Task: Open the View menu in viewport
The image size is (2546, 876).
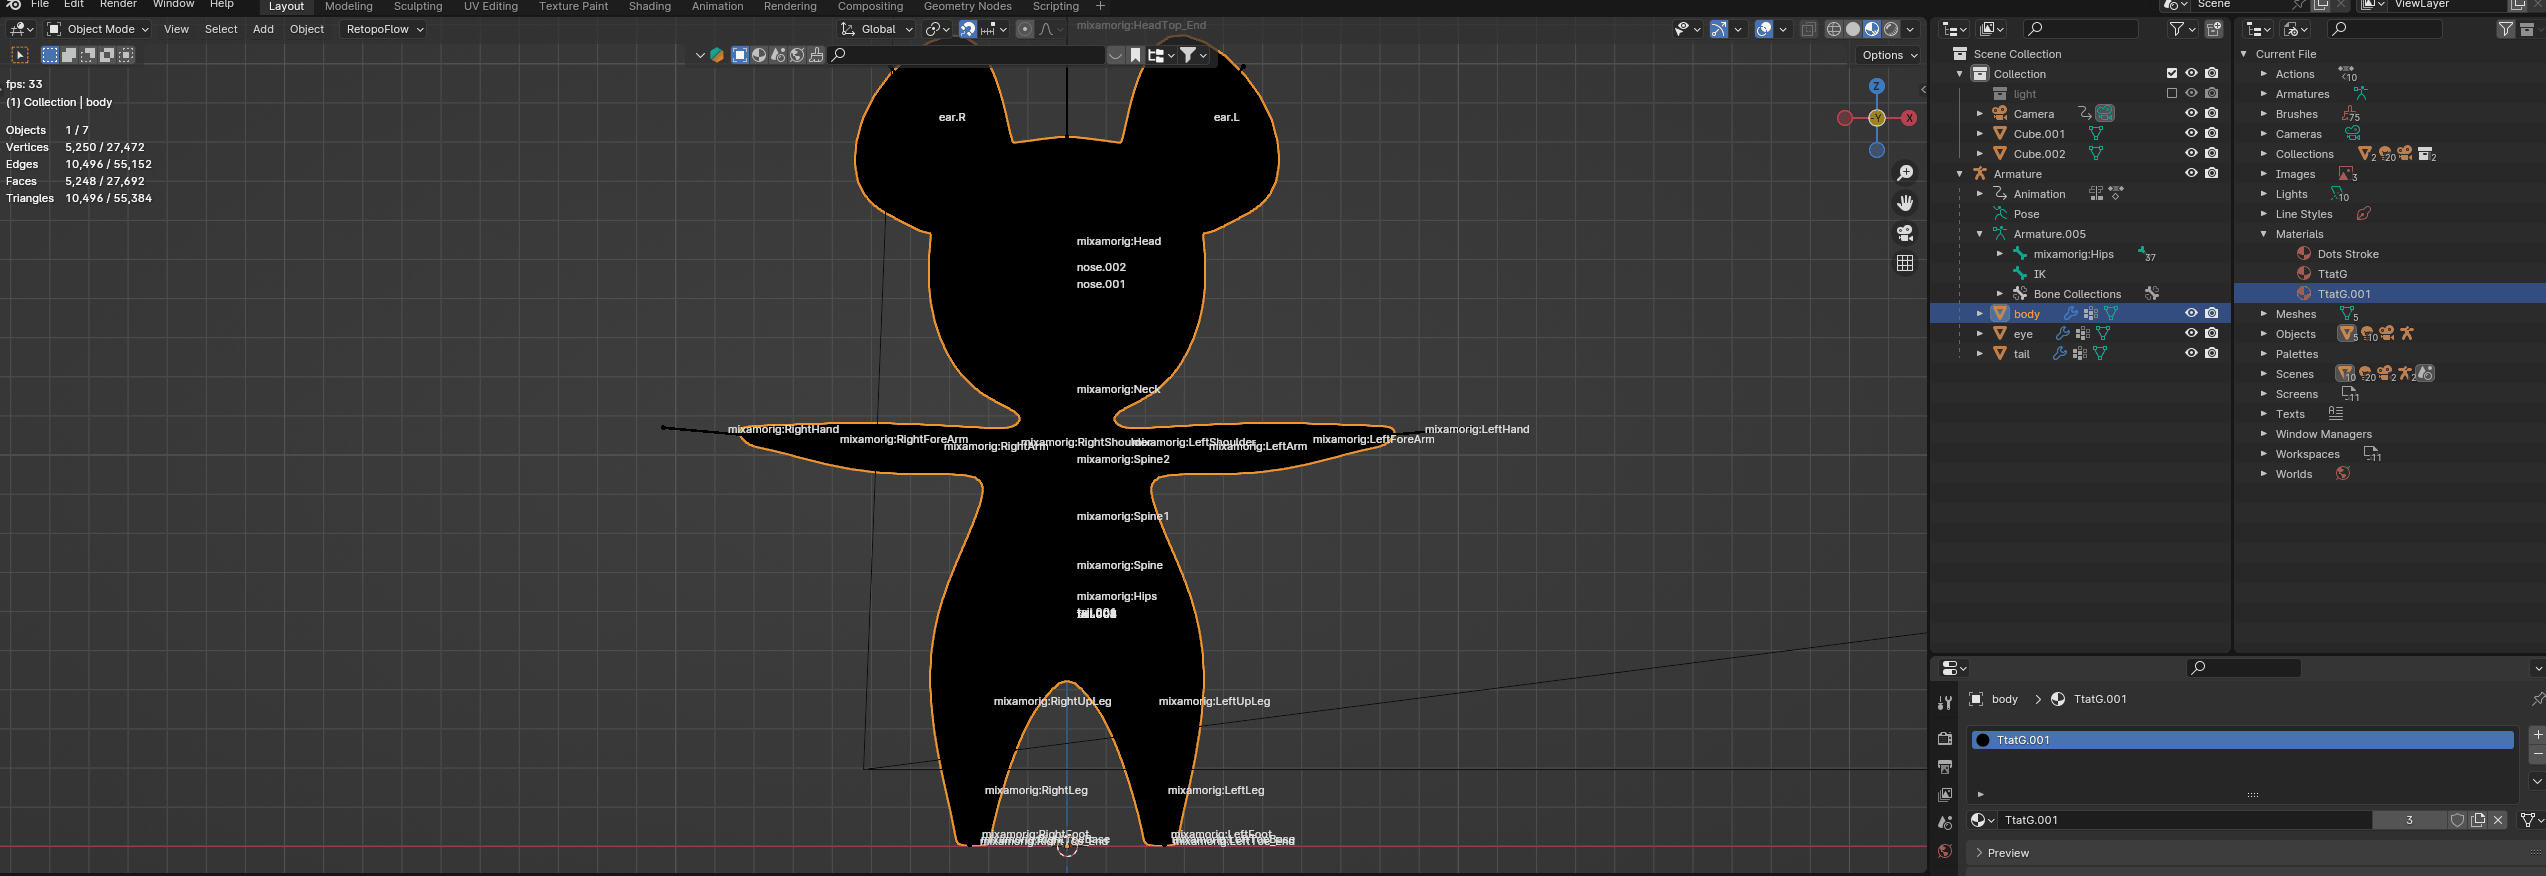Action: 176,29
